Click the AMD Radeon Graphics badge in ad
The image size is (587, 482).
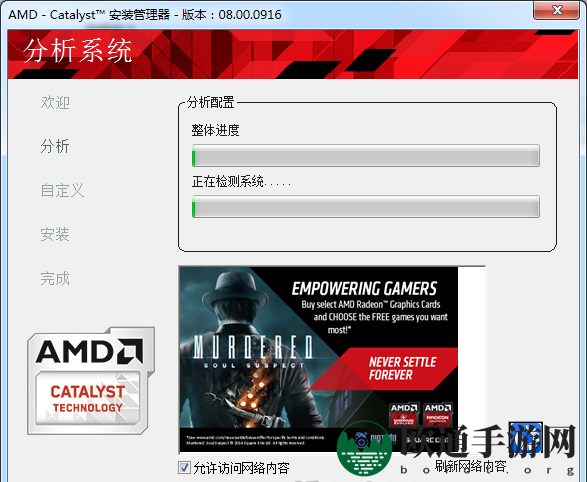(437, 415)
